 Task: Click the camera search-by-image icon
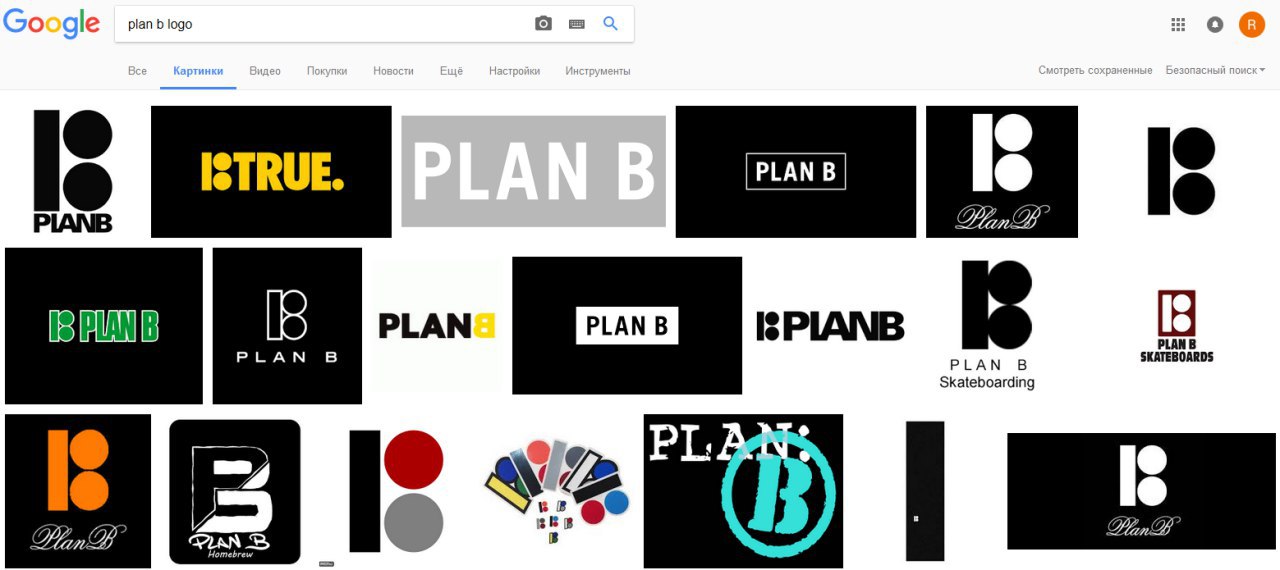click(543, 24)
